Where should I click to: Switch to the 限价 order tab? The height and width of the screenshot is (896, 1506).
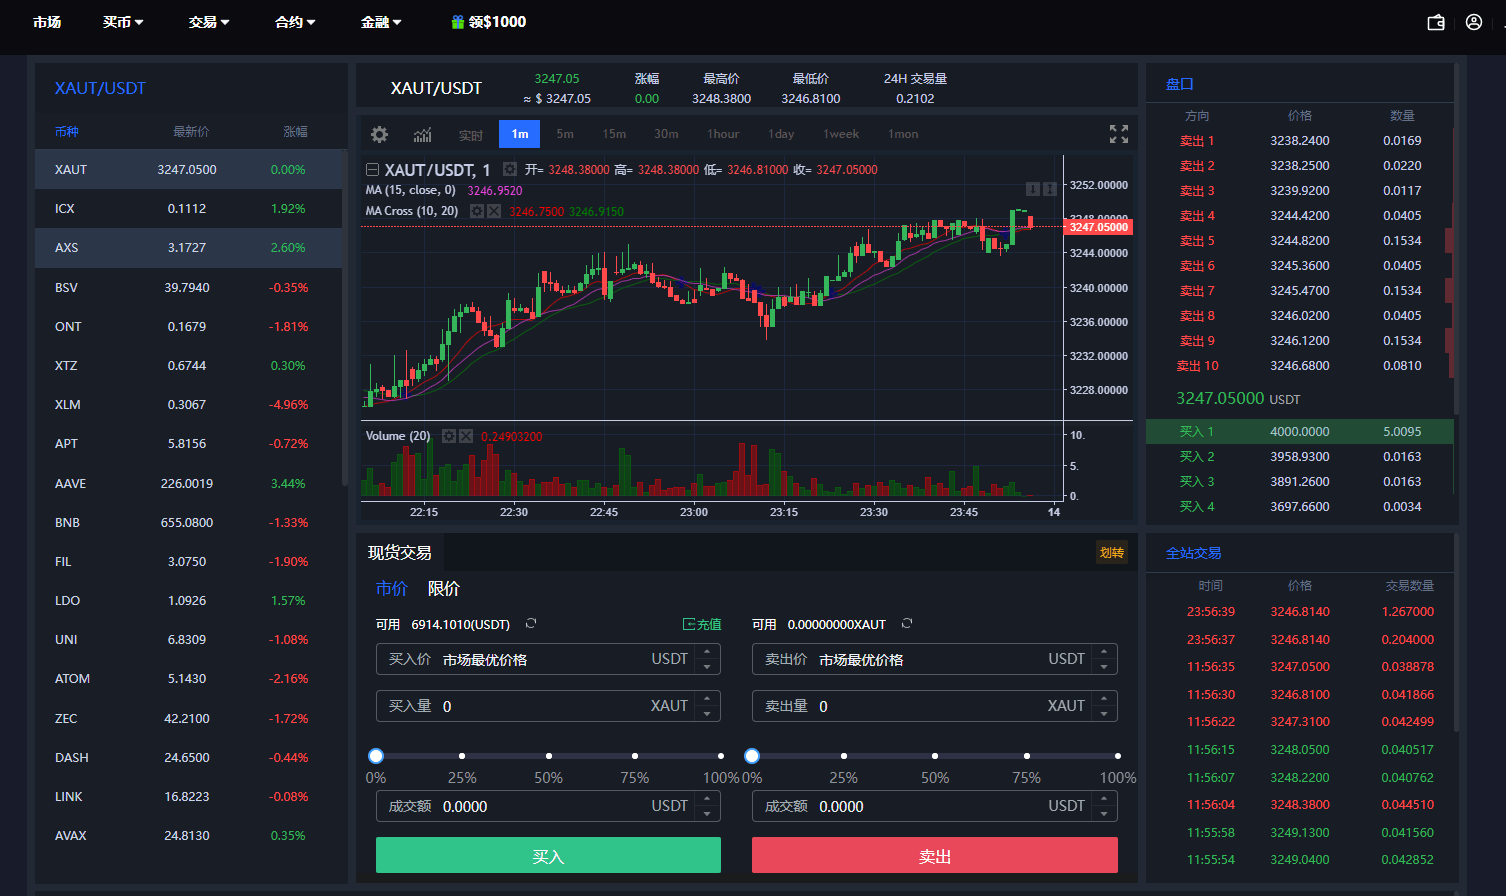(443, 589)
